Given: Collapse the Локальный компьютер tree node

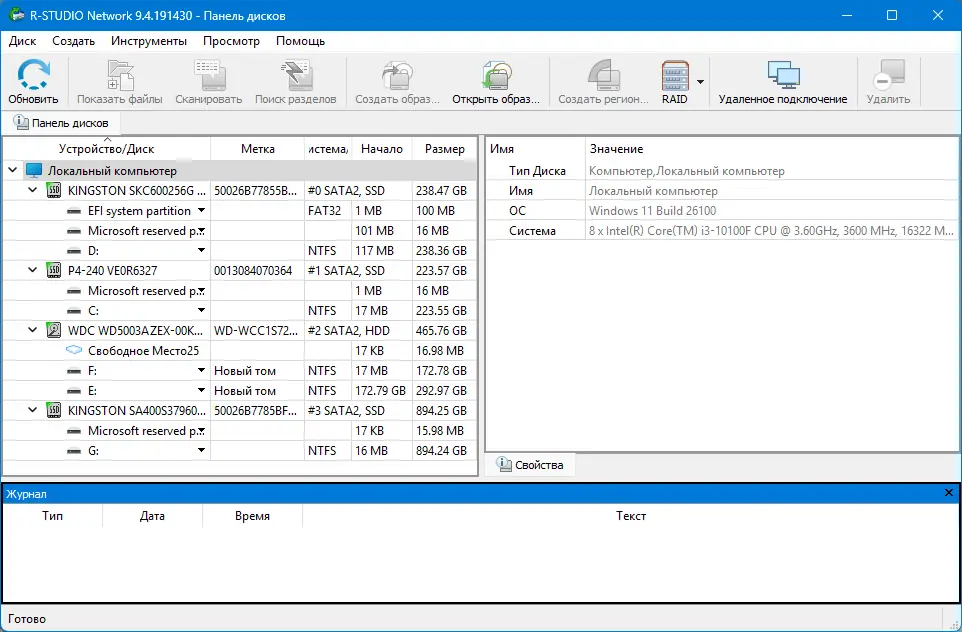Looking at the screenshot, I should [13, 170].
